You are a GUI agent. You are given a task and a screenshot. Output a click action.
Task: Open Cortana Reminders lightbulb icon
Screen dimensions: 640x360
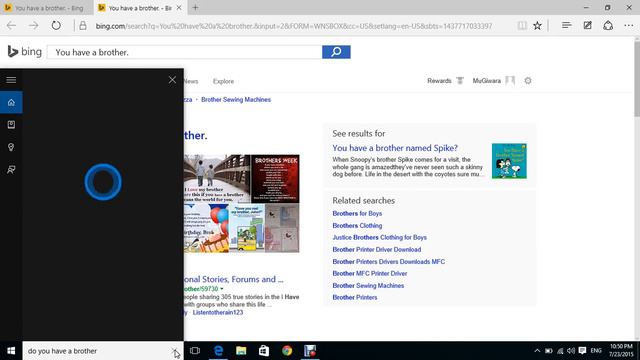click(11, 147)
